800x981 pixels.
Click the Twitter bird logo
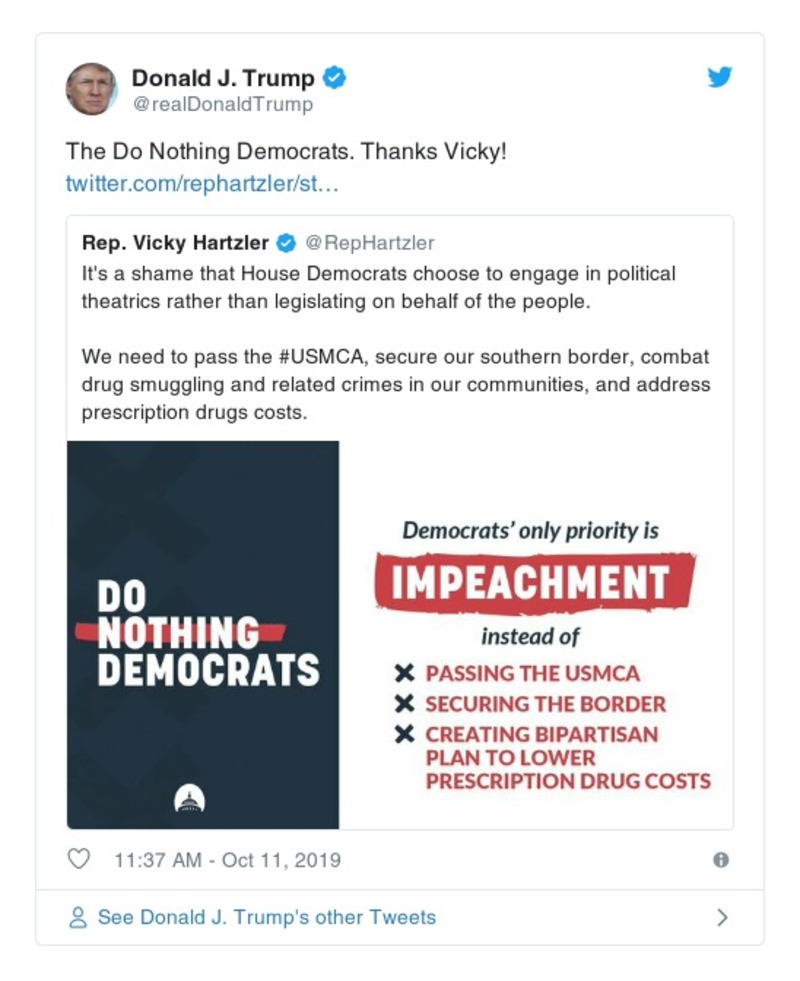(720, 76)
